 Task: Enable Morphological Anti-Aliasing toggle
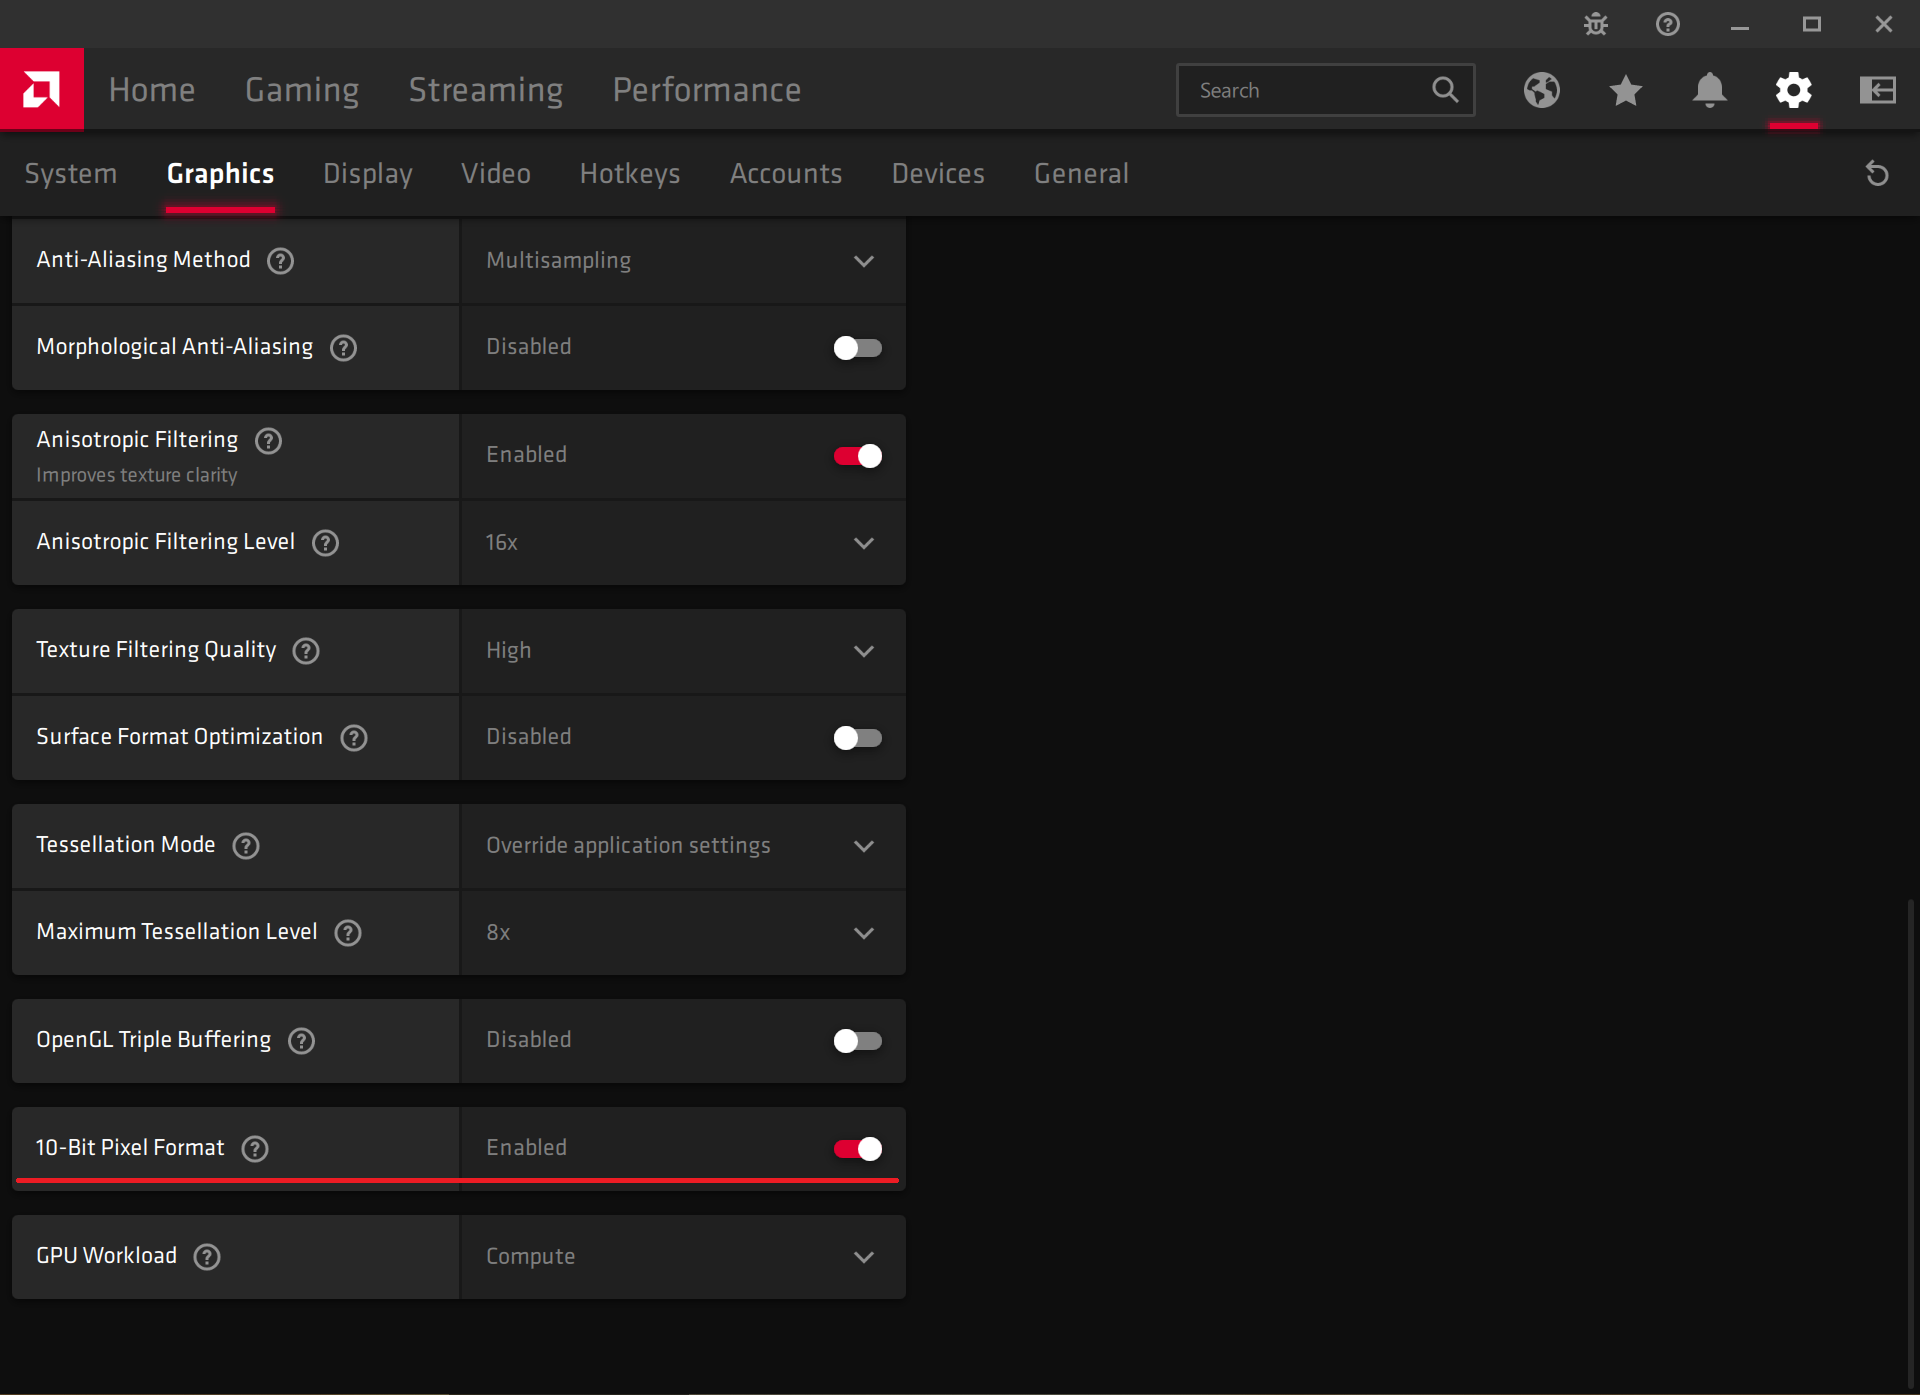click(x=857, y=348)
